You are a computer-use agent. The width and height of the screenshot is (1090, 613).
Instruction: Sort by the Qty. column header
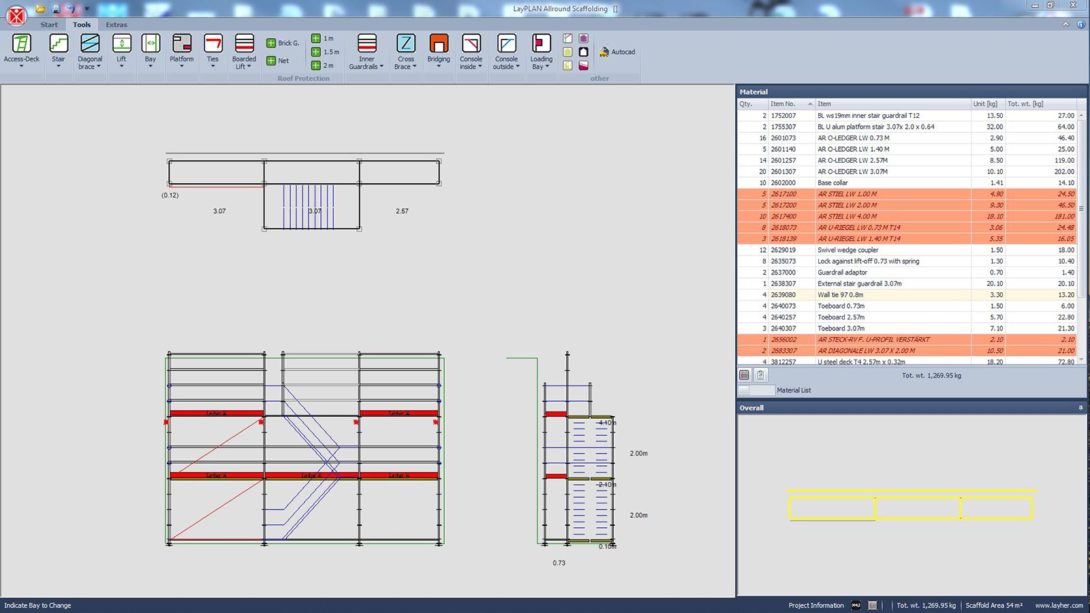coord(752,104)
